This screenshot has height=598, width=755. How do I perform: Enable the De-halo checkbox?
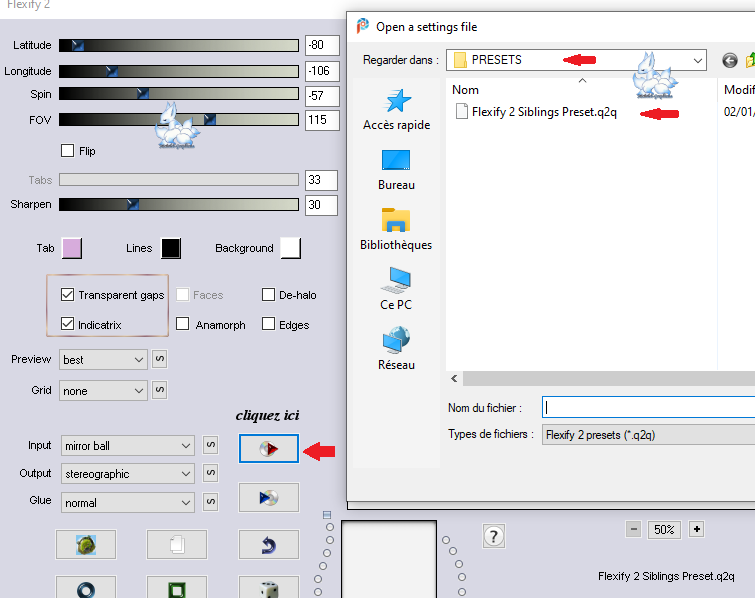(268, 295)
